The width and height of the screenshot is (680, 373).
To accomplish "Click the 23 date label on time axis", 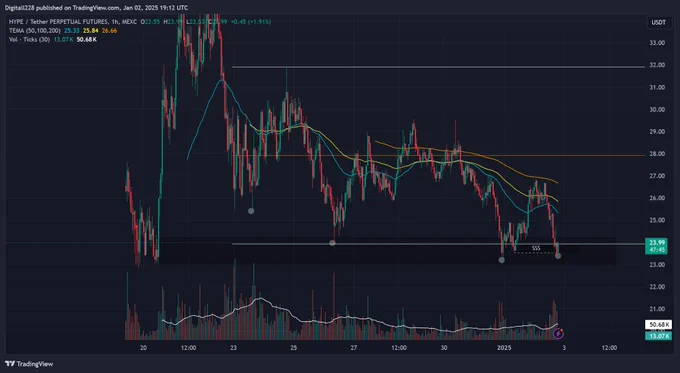I will click(234, 348).
